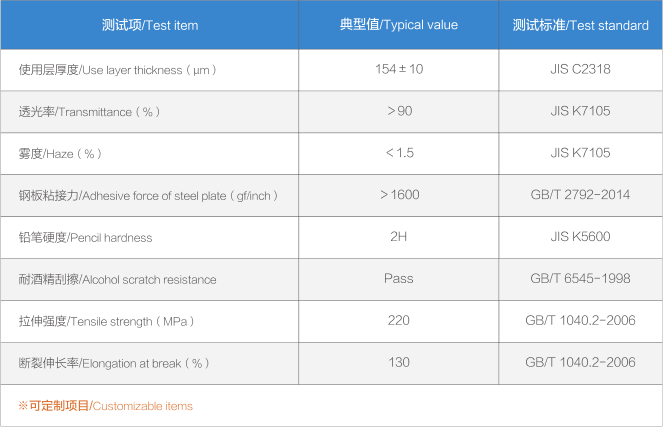Screen dimensions: 664x428
Task: Select the JIS C2318 standard cell
Action: coord(580,69)
